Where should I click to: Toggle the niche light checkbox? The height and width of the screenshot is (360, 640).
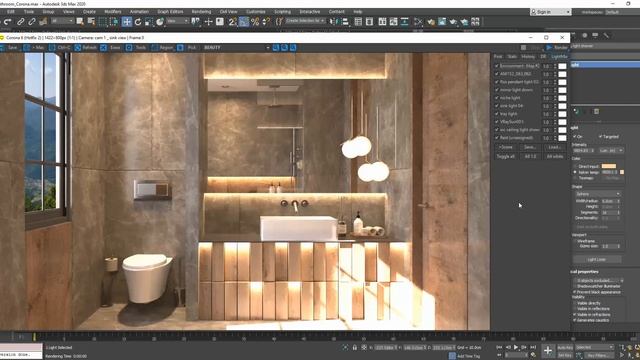(497, 98)
